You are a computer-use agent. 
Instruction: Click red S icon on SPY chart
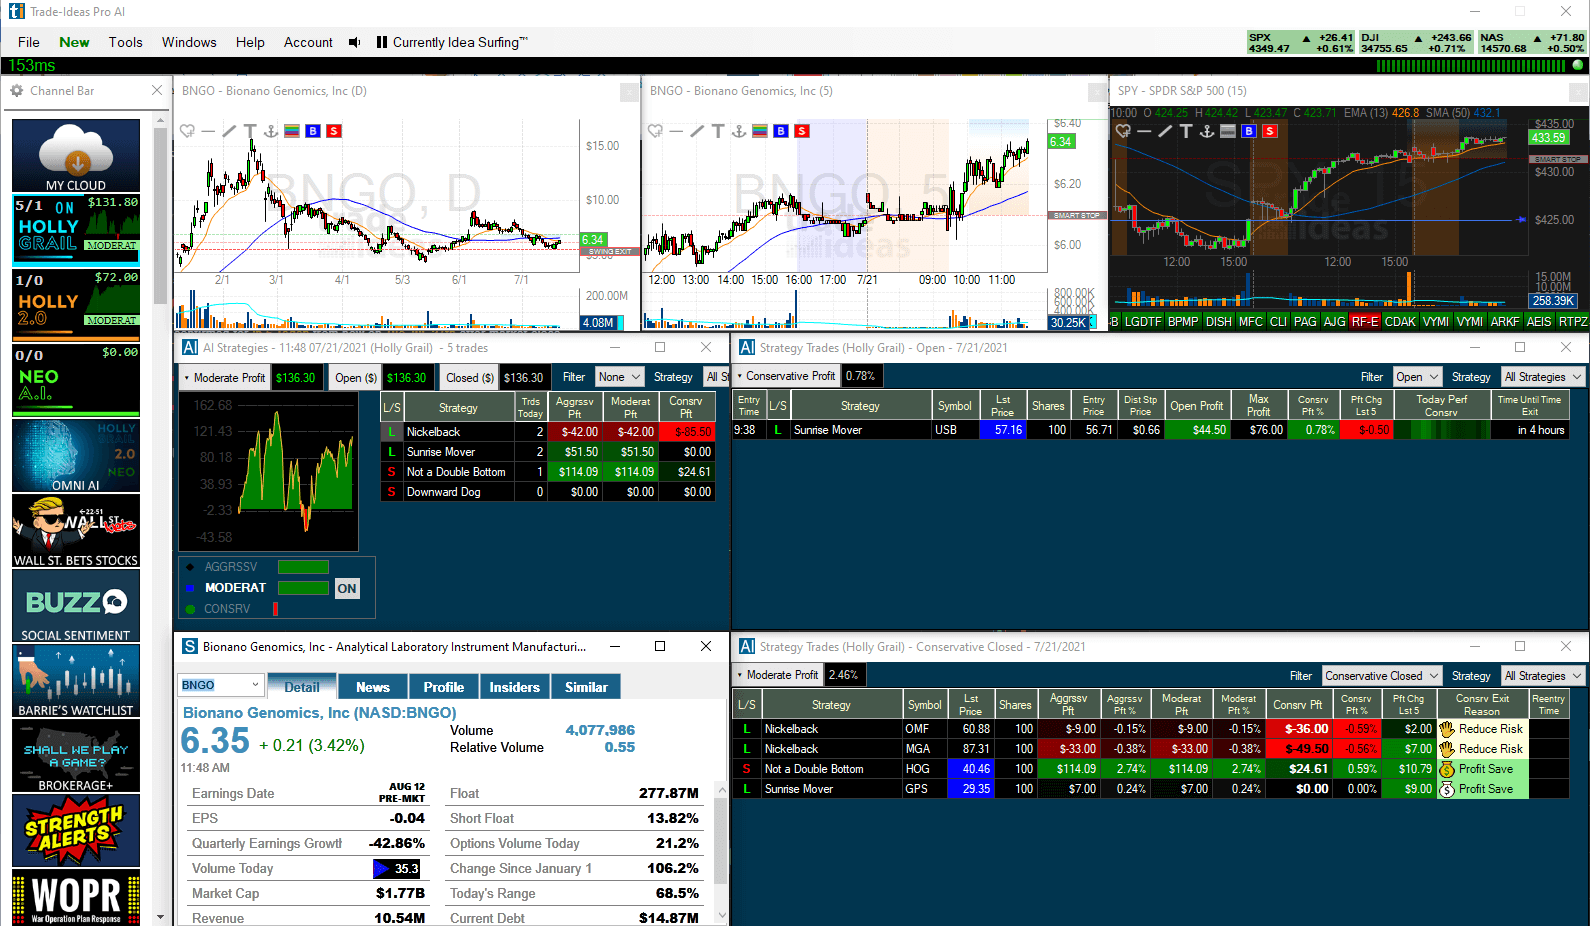pos(1270,131)
